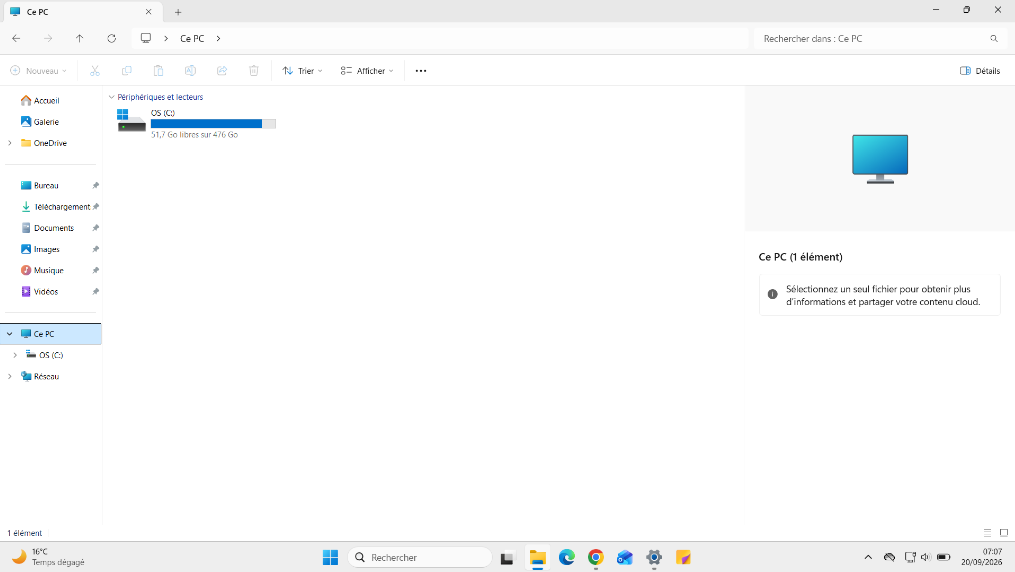The image size is (1015, 572).
Task: Click the OS (C:) storage usage bar
Action: coord(213,124)
